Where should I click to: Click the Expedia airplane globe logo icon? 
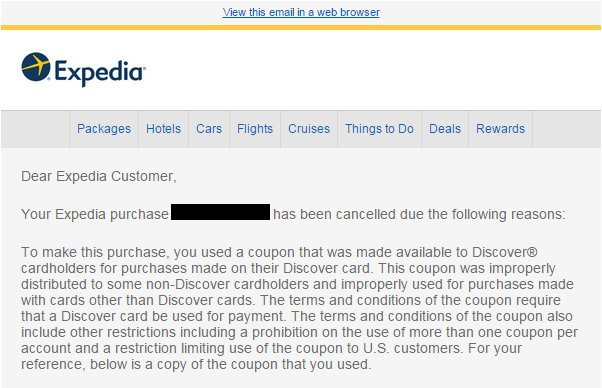pos(36,67)
